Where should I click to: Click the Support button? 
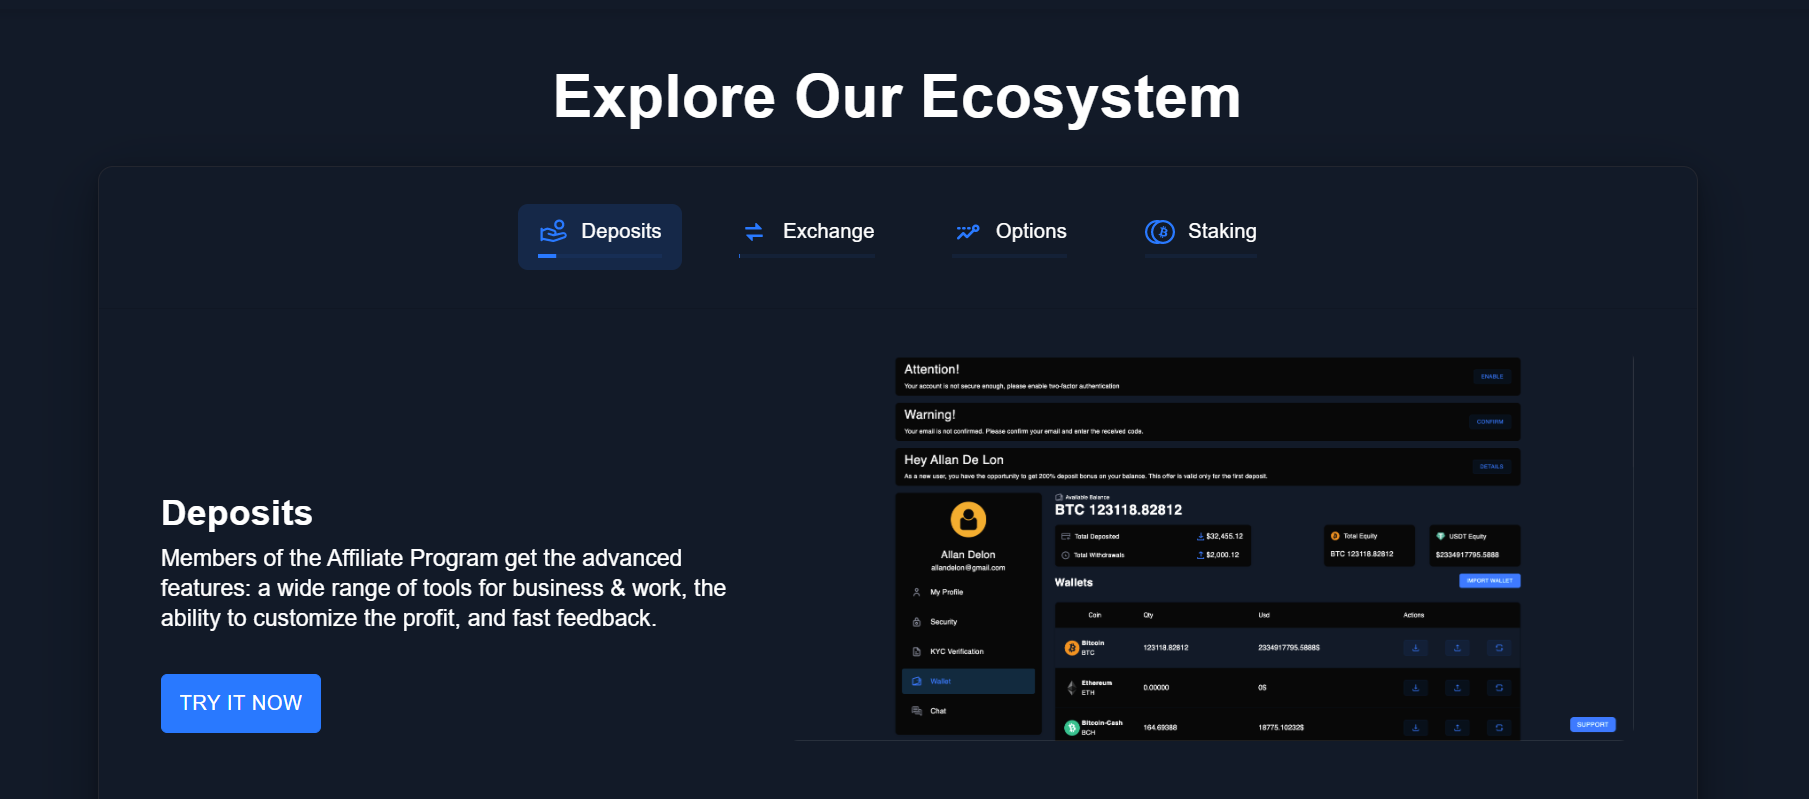pos(1592,724)
